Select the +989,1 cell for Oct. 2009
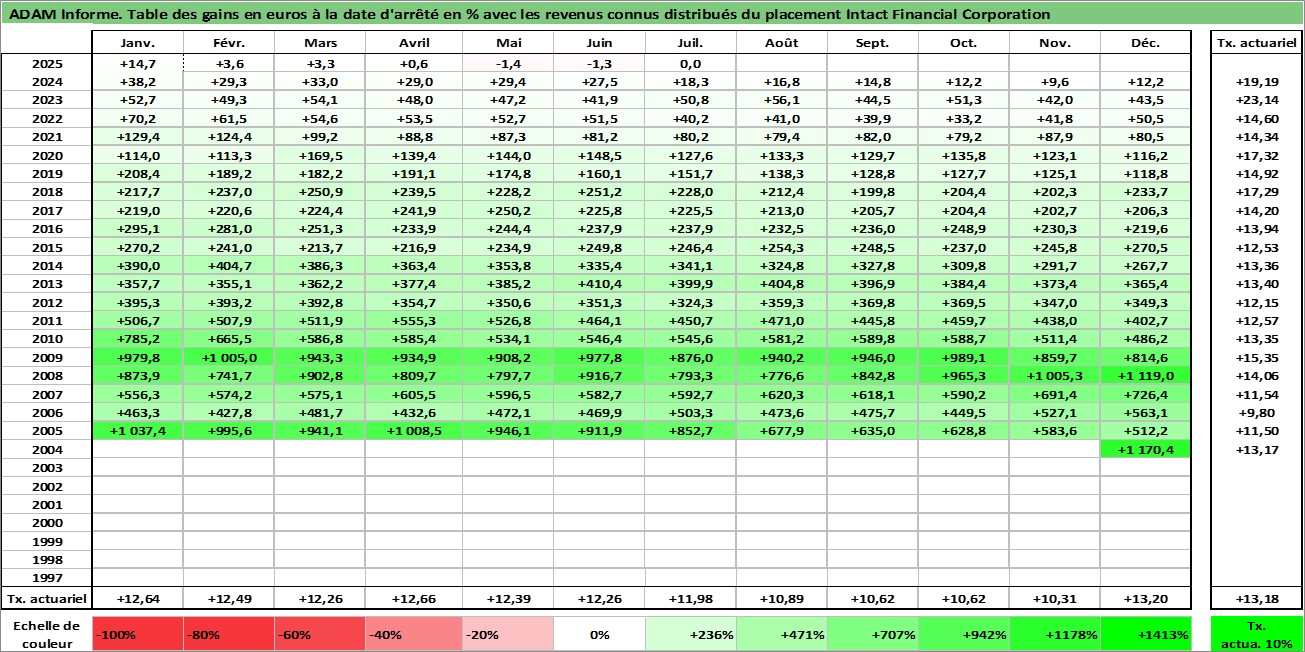The height and width of the screenshot is (652, 1305). tap(964, 357)
